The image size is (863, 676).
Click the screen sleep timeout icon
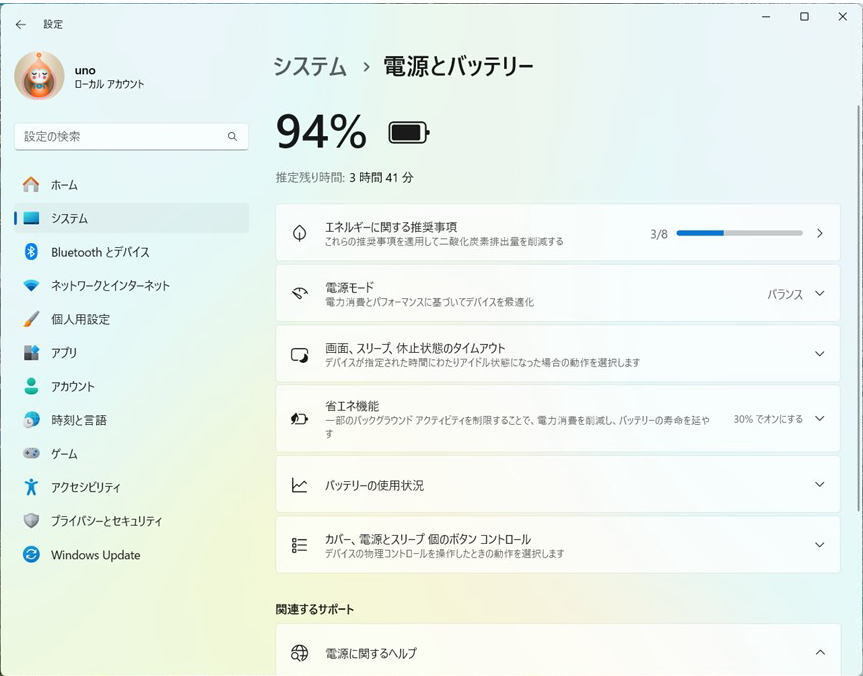tap(299, 355)
